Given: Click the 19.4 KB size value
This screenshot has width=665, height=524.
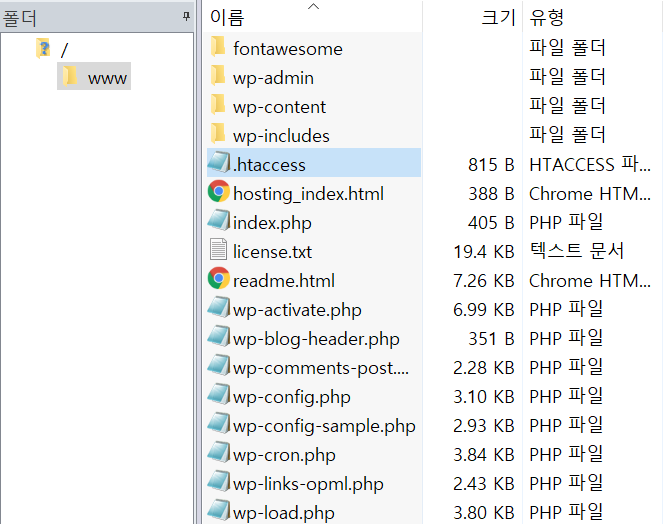Looking at the screenshot, I should coord(484,252).
